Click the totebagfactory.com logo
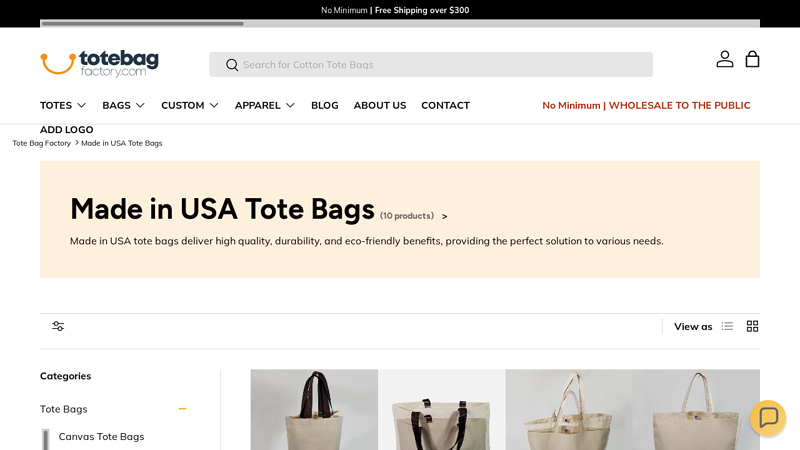Viewport: 800px width, 450px height. pos(99,63)
